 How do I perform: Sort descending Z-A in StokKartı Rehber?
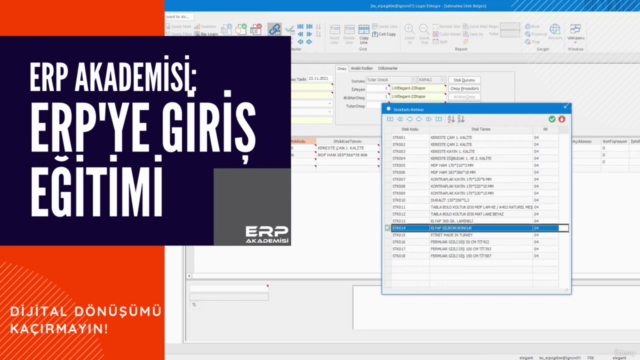461,119
